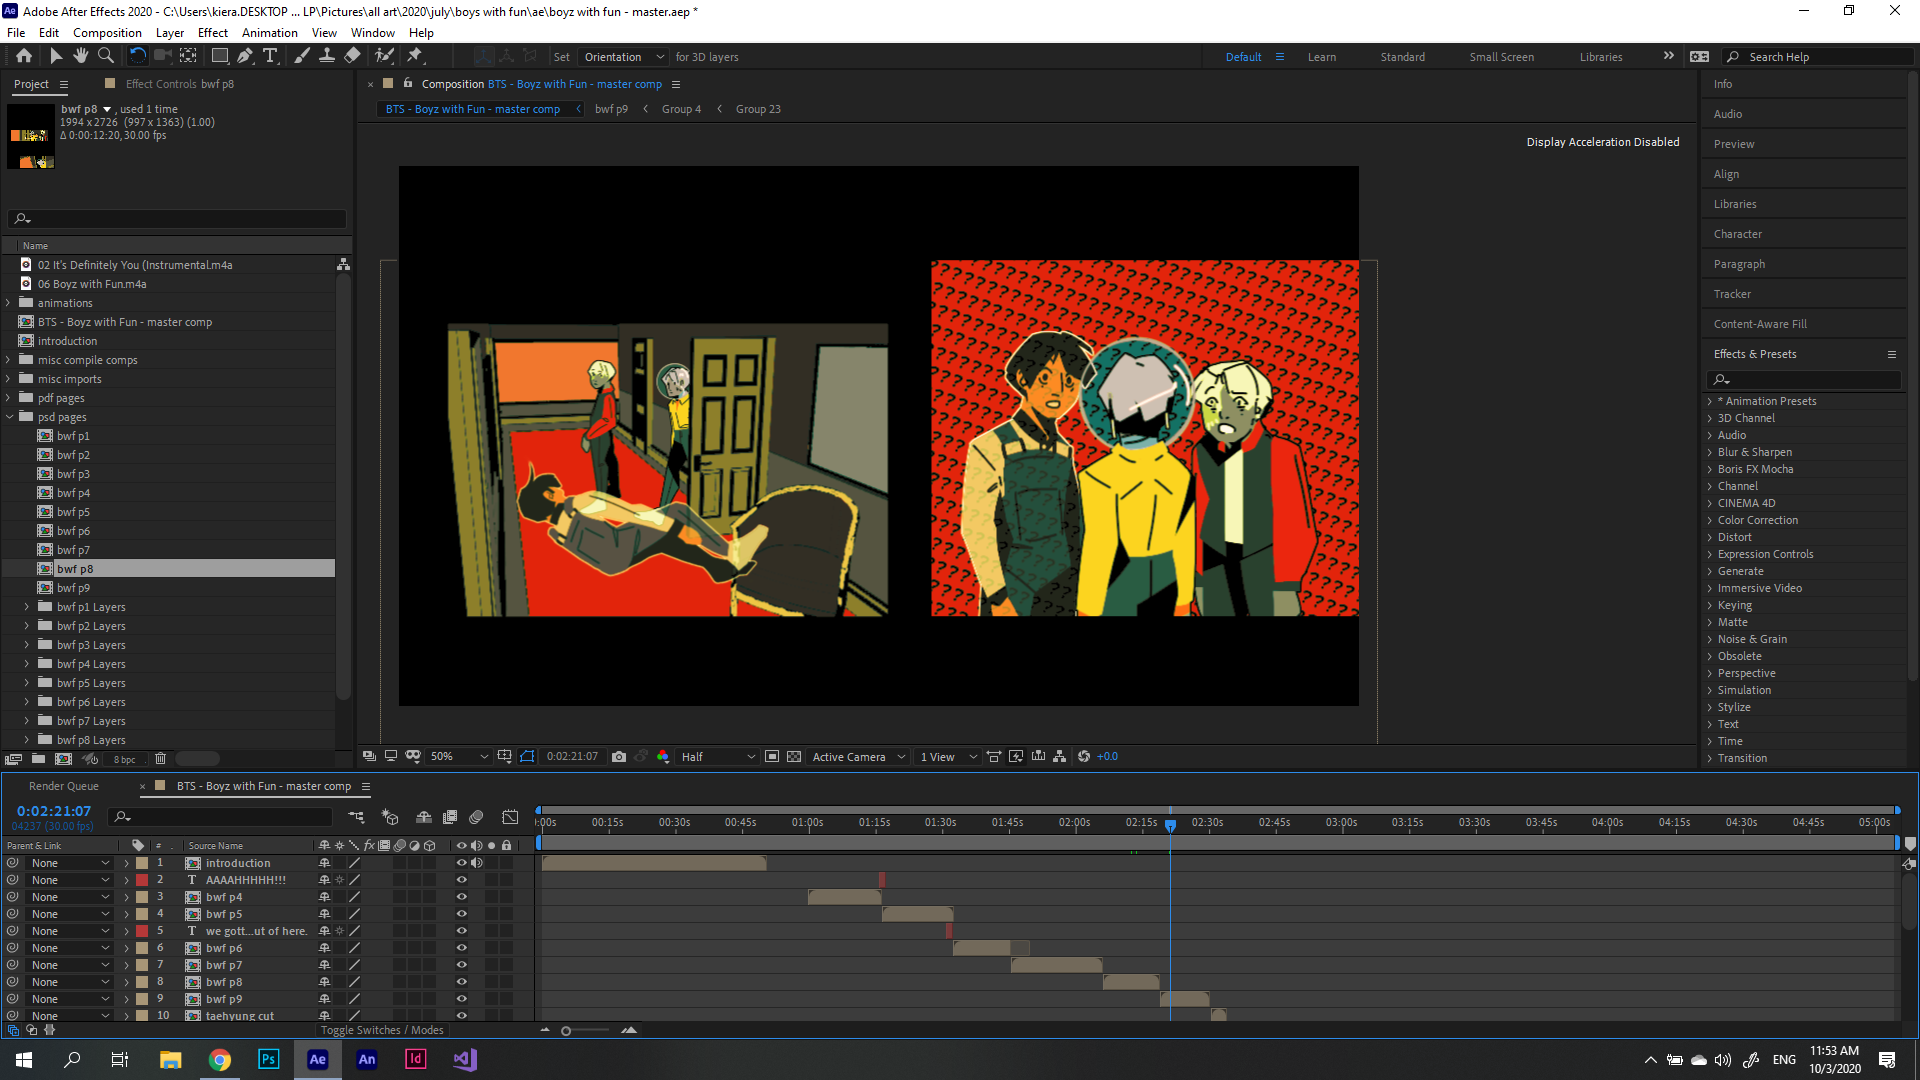Open the magnification 50% dropdown
The height and width of the screenshot is (1080, 1920).
(x=458, y=757)
